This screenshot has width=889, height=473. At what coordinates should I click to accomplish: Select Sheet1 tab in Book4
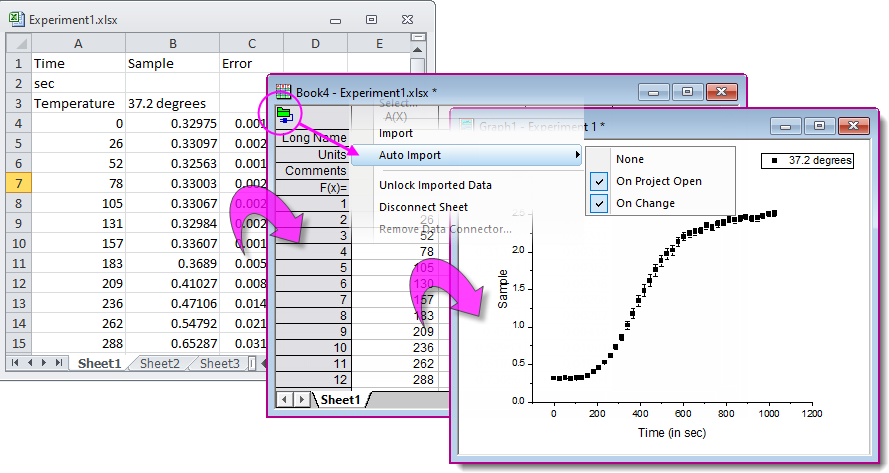tap(340, 400)
